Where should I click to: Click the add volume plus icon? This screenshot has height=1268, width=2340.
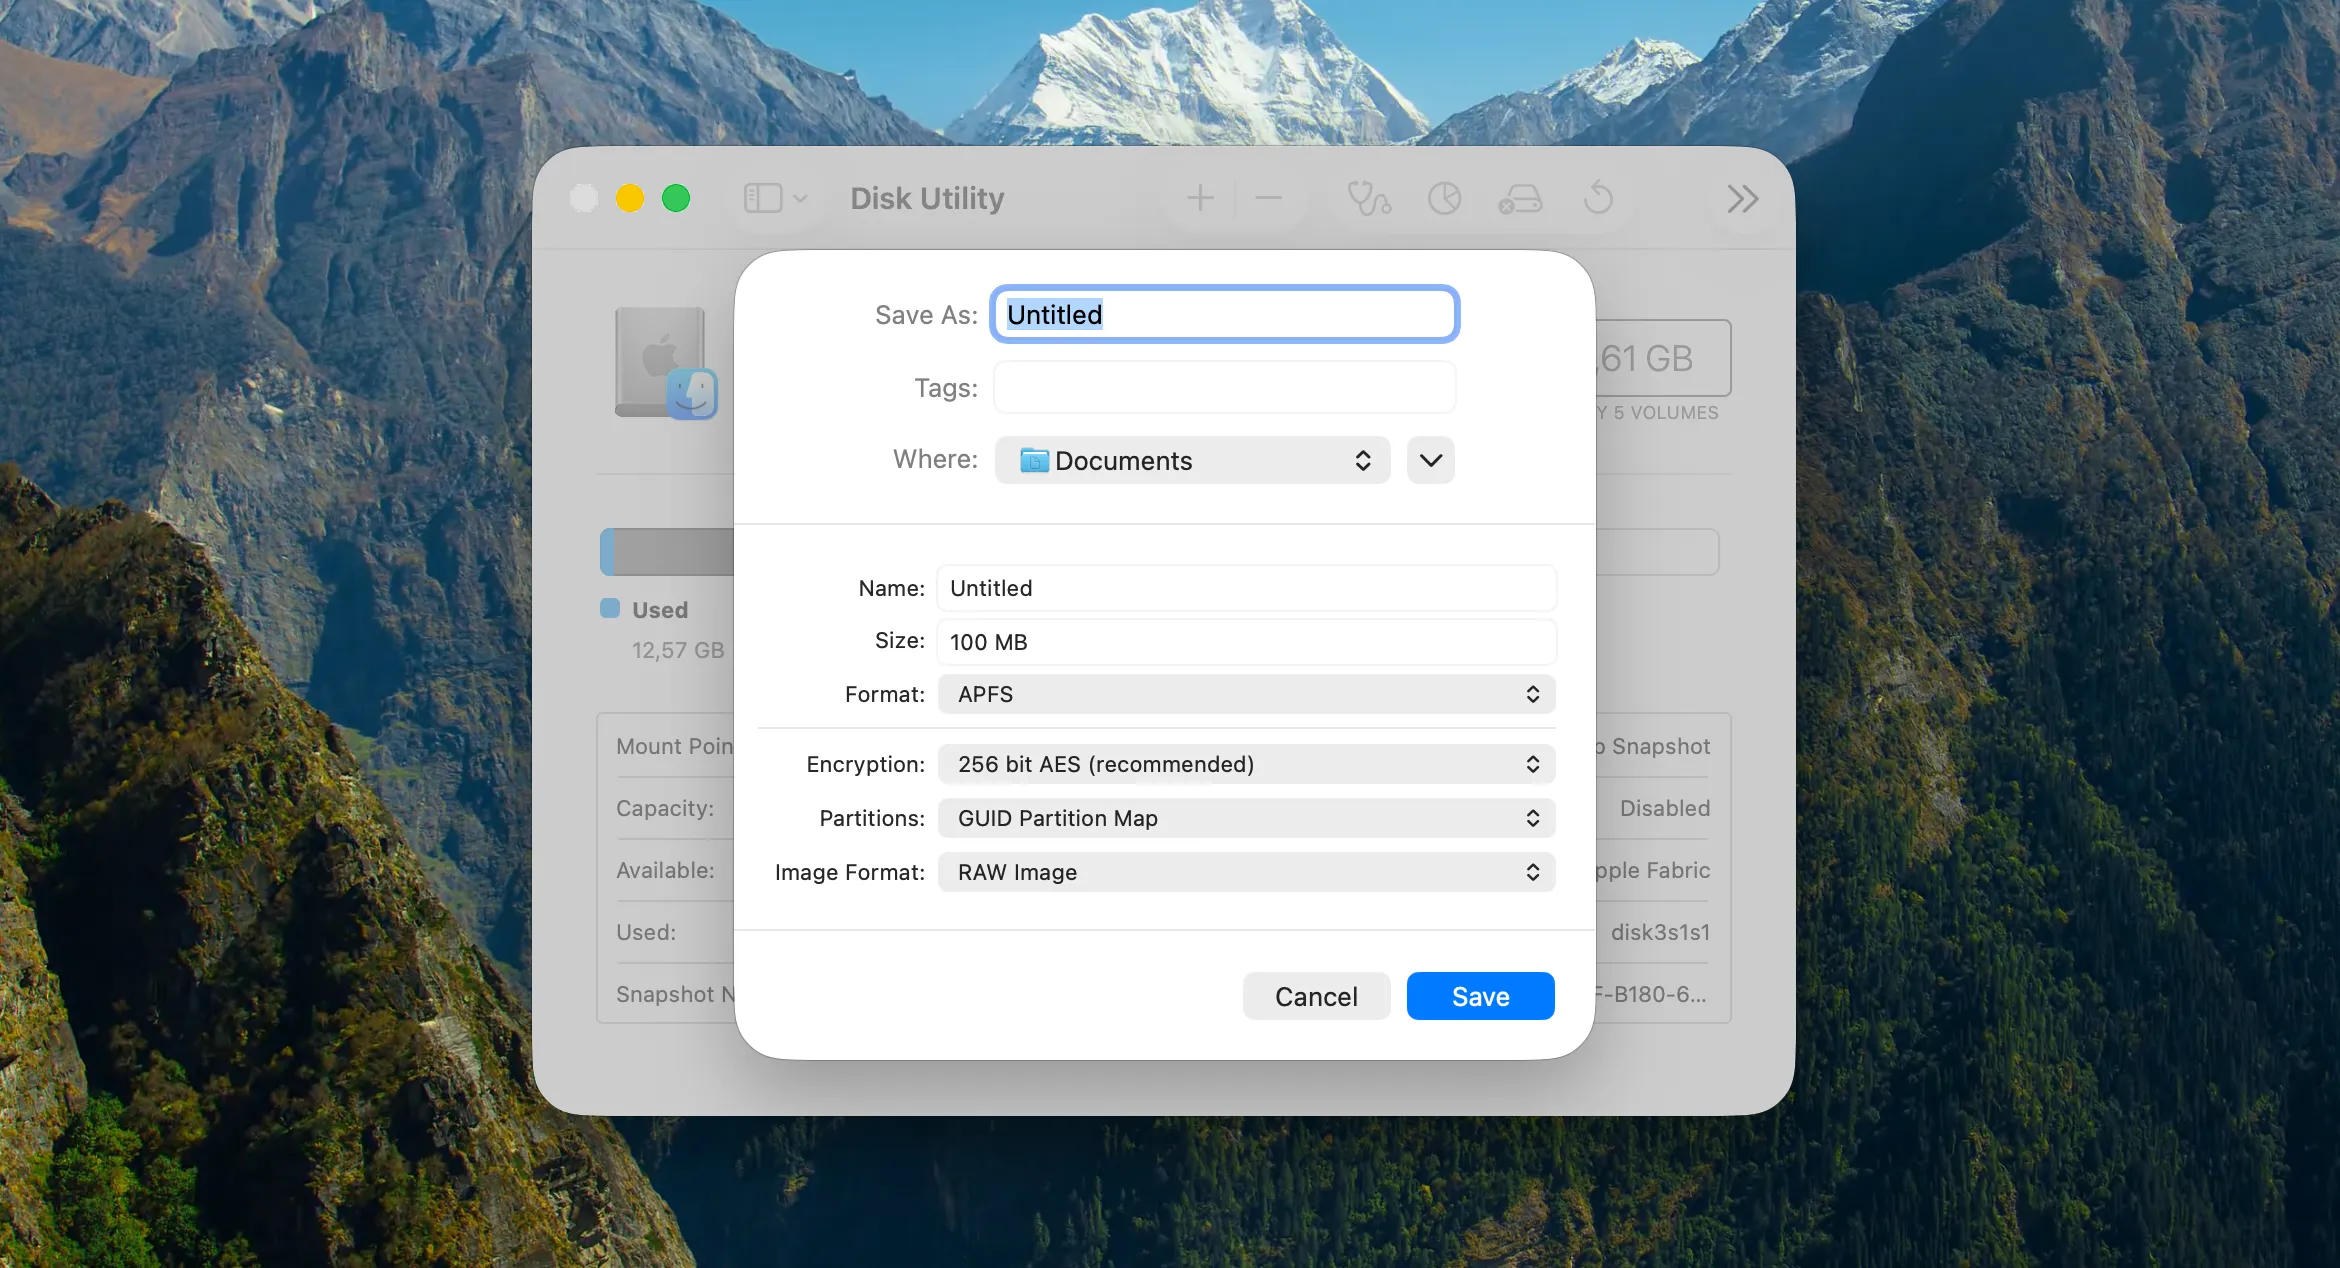pyautogui.click(x=1200, y=198)
